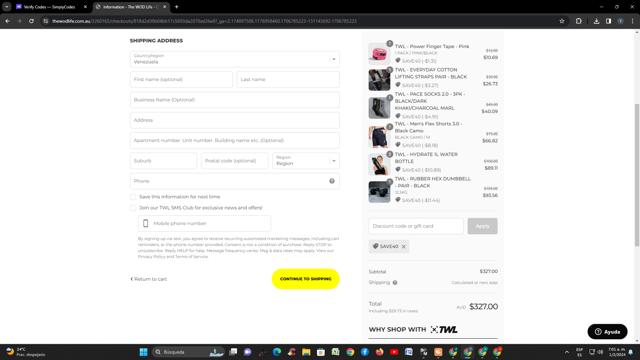The width and height of the screenshot is (640, 360).
Task: Open the Chrome profile avatar
Action: click(x=620, y=21)
